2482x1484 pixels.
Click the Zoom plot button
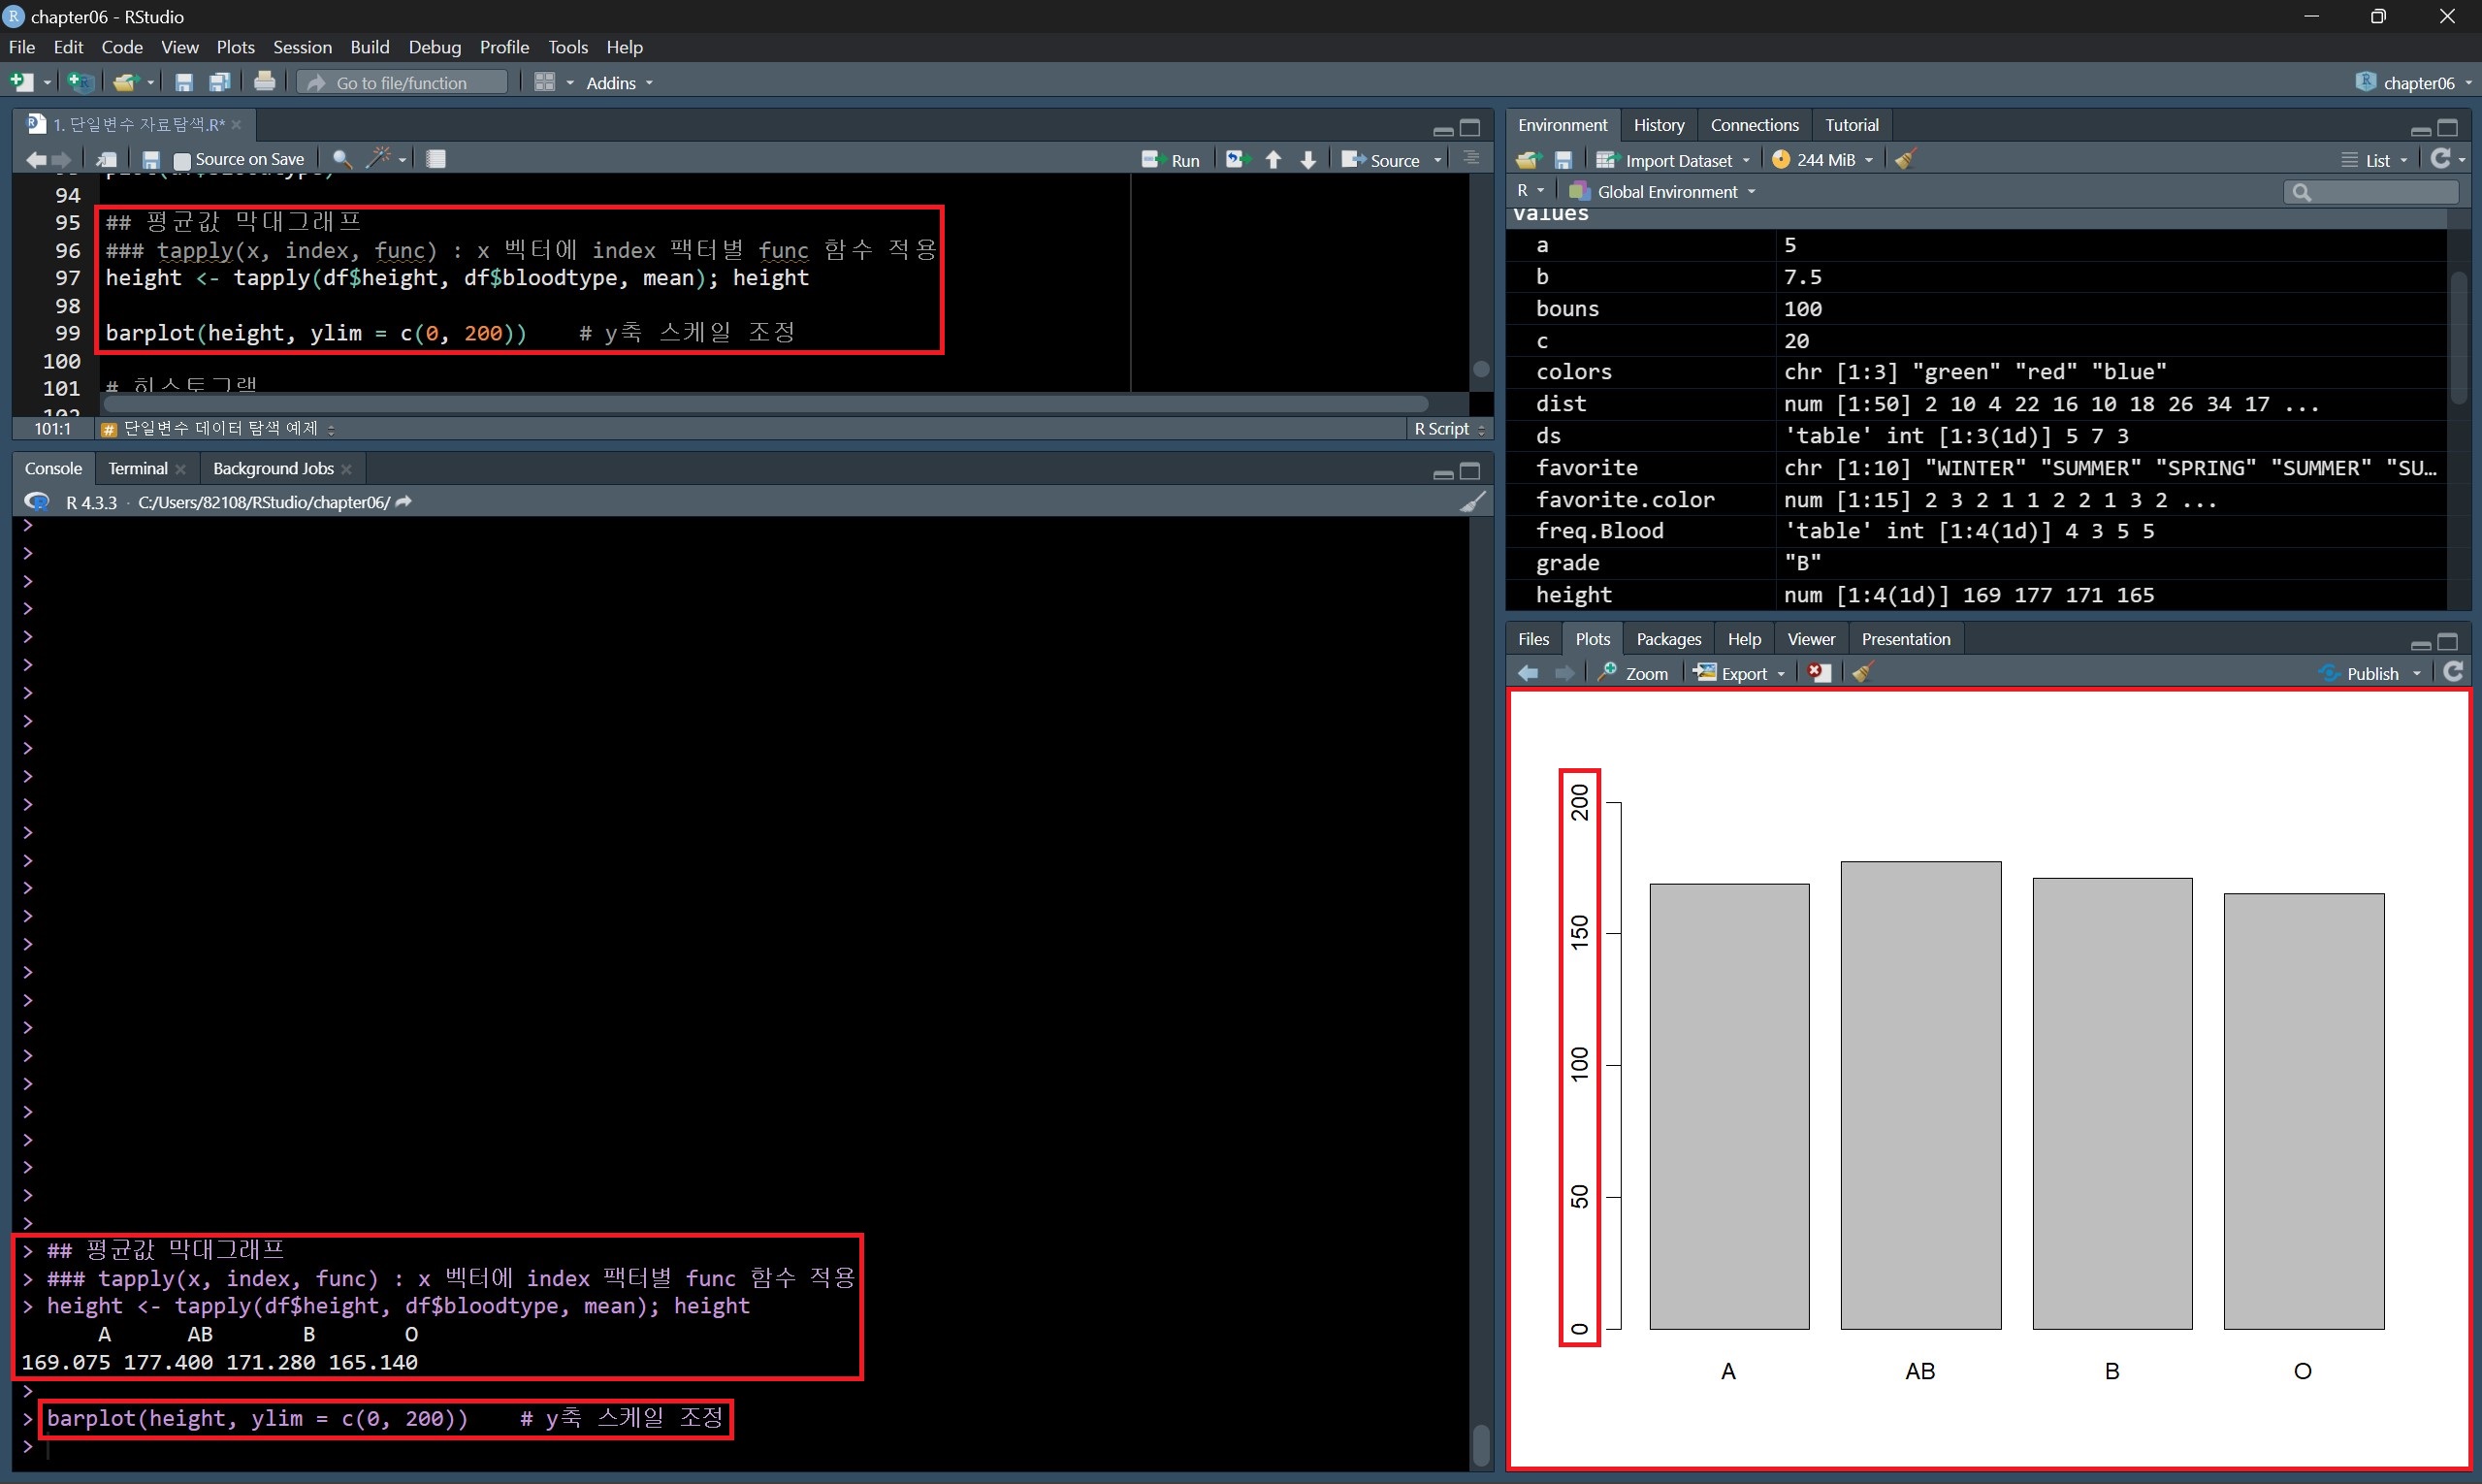pos(1634,673)
